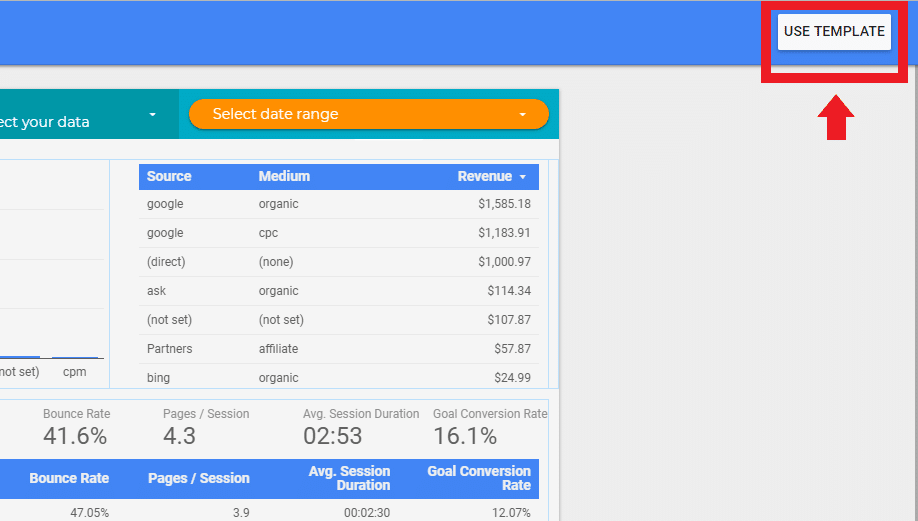Click the $114.34 revenue value
Viewport: 918px width, 521px height.
[509, 291]
